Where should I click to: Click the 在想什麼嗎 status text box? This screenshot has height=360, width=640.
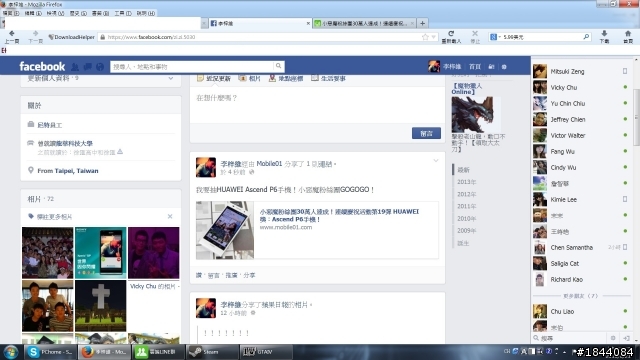pyautogui.click(x=317, y=104)
